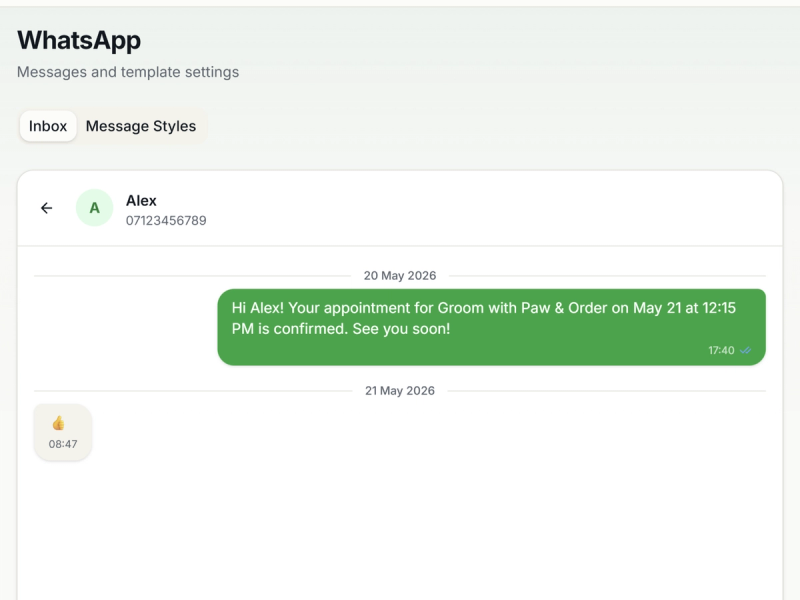Screen dimensions: 800x600
Task: Click the 17:40 sent timestamp
Action: click(721, 350)
